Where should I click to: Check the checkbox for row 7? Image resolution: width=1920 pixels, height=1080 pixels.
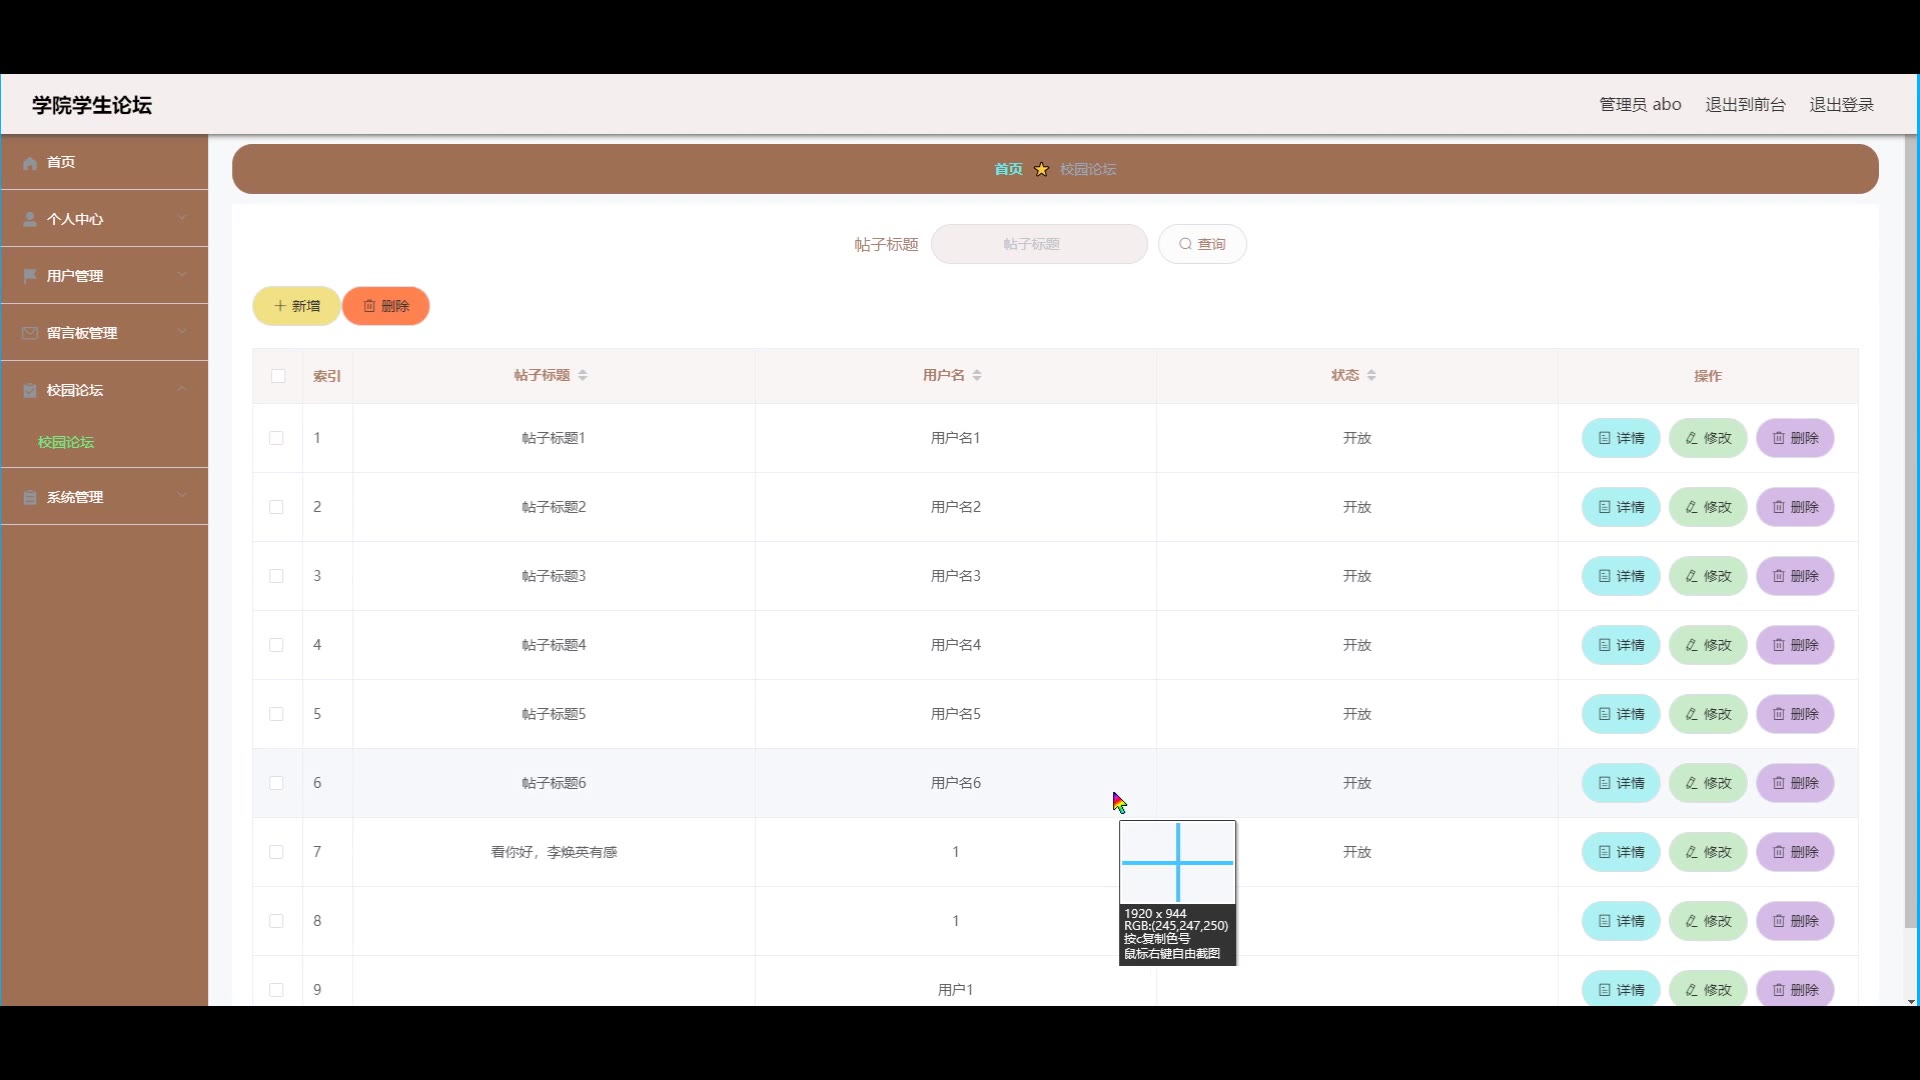(x=276, y=852)
